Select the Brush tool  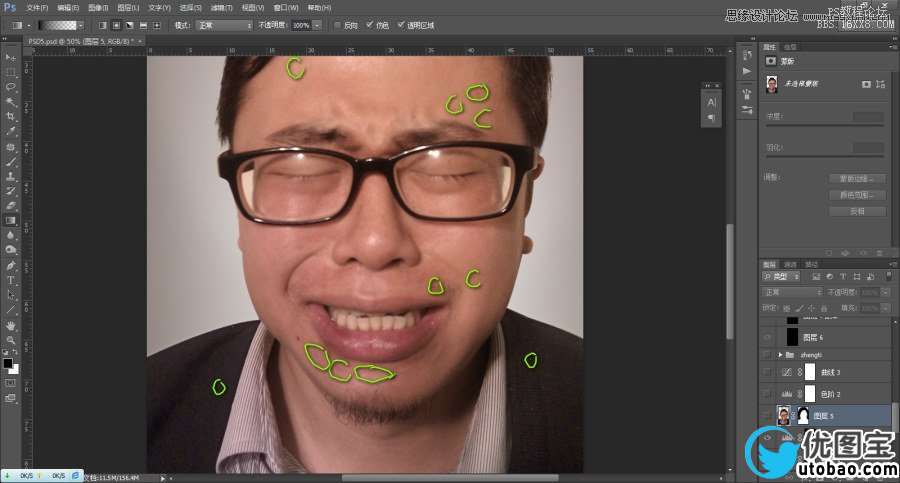tap(10, 162)
